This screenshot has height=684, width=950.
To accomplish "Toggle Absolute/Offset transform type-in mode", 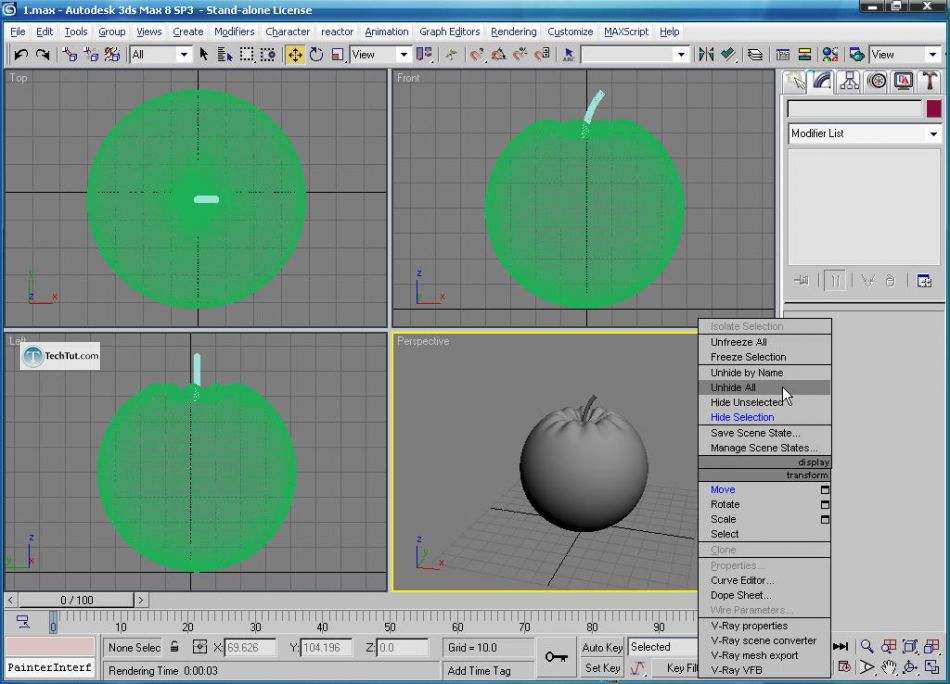I will point(199,647).
